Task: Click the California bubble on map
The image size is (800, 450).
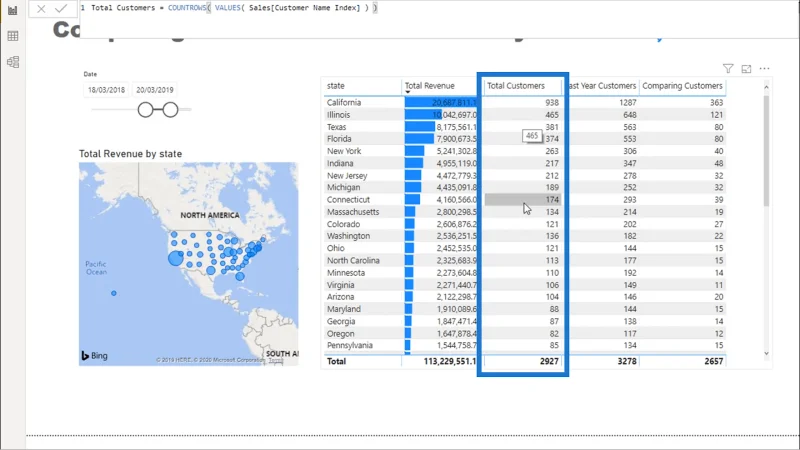Action: [176, 258]
